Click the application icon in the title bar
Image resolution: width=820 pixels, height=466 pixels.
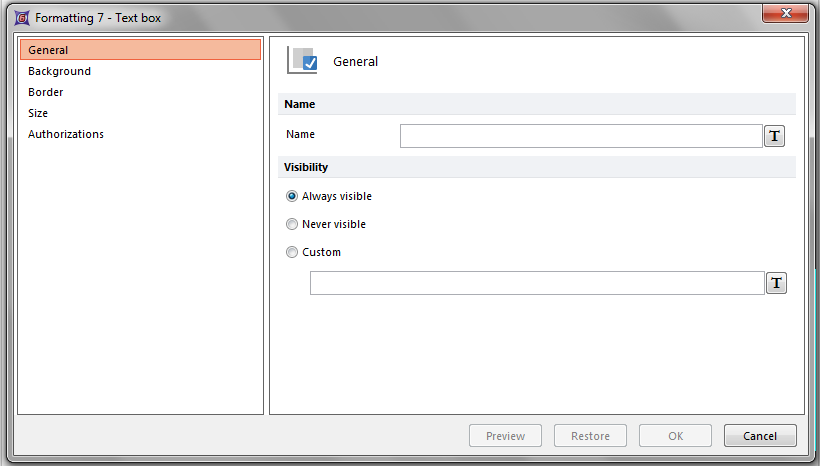[x=21, y=18]
